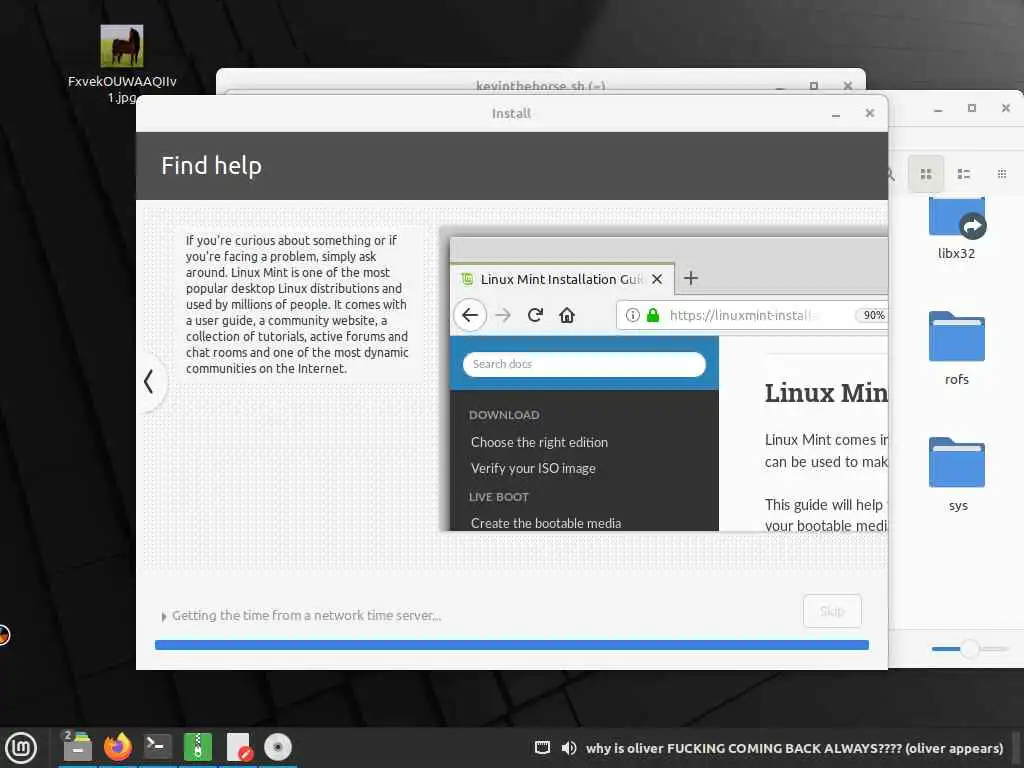This screenshot has width=1024, height=768.
Task: Close the Install window
Action: [869, 113]
